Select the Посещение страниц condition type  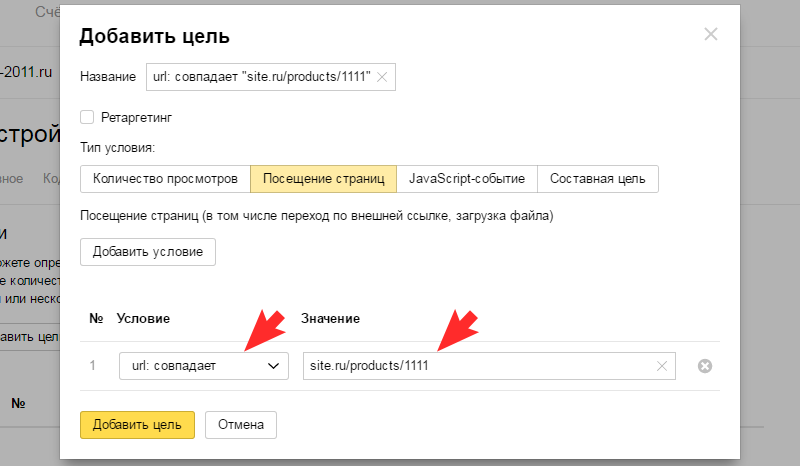(323, 179)
